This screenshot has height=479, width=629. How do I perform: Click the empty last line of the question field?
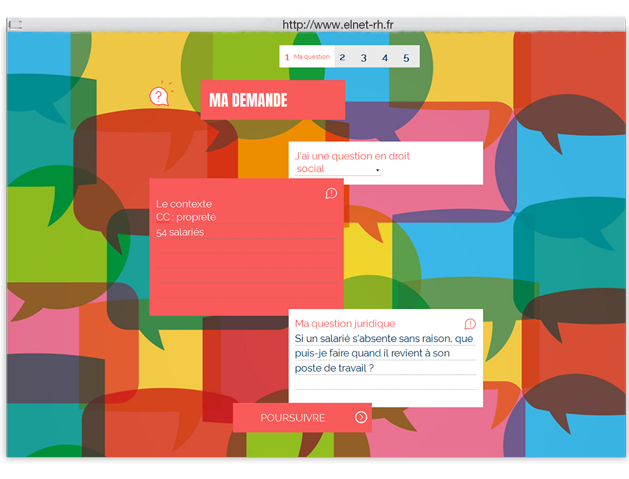(x=385, y=383)
